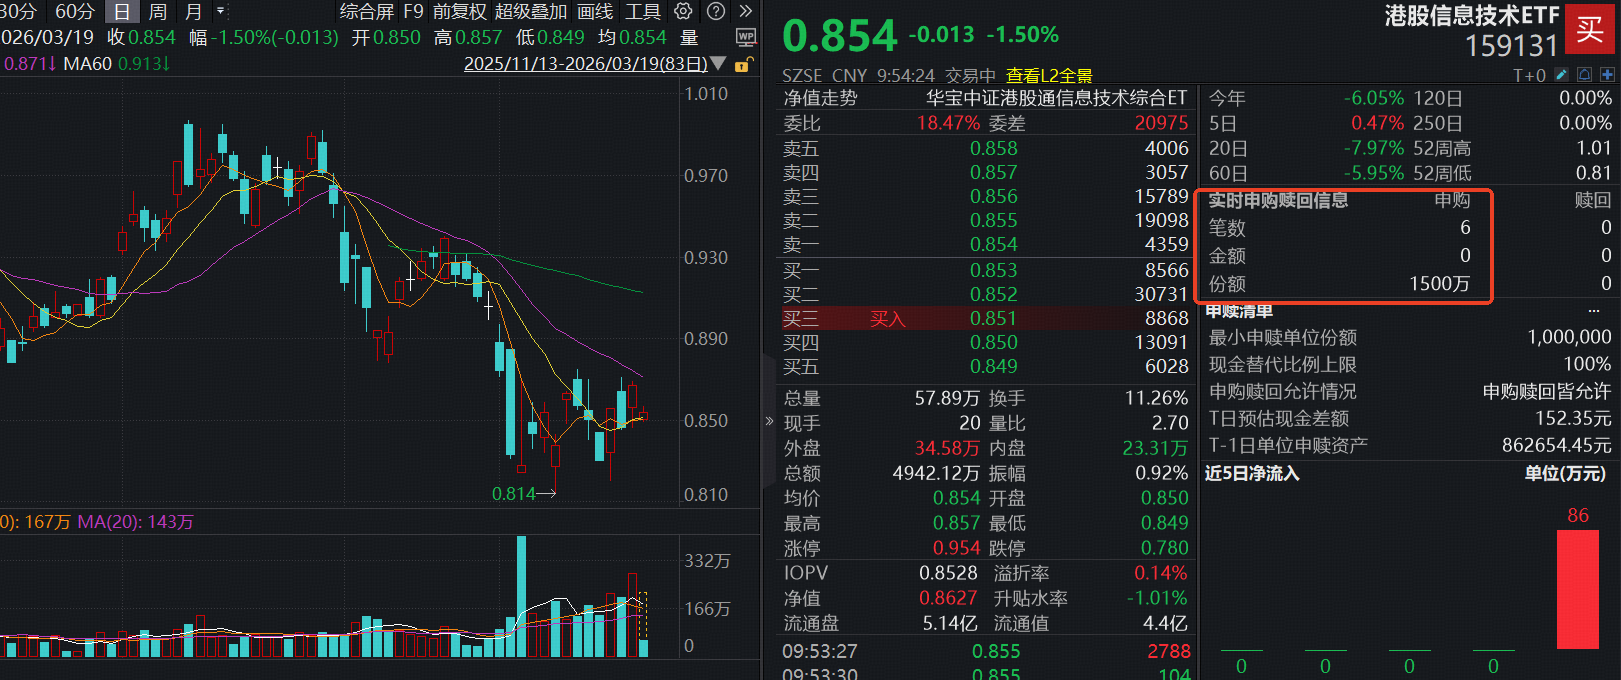Open more chart periods dropdown after 月

(221, 12)
